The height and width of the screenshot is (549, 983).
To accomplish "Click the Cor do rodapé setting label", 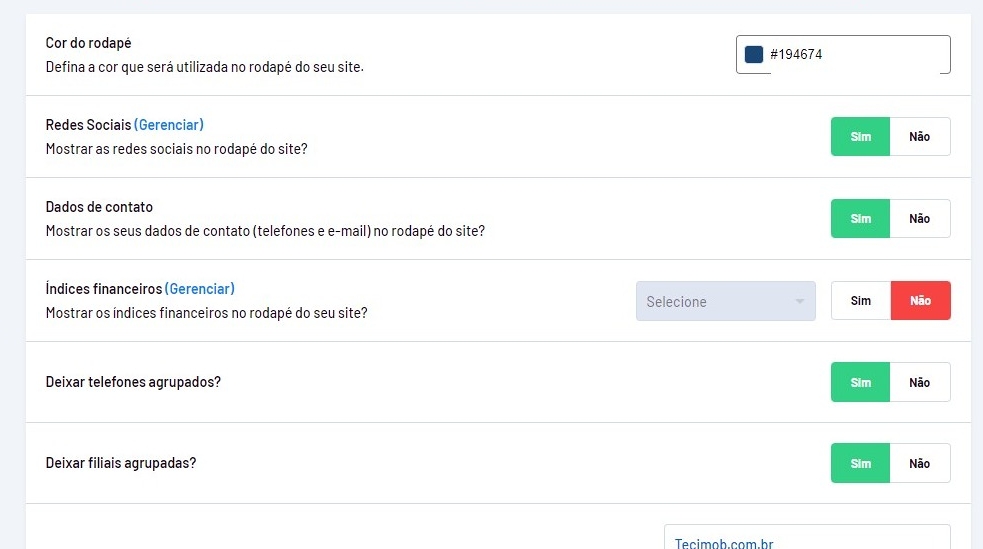I will [89, 43].
